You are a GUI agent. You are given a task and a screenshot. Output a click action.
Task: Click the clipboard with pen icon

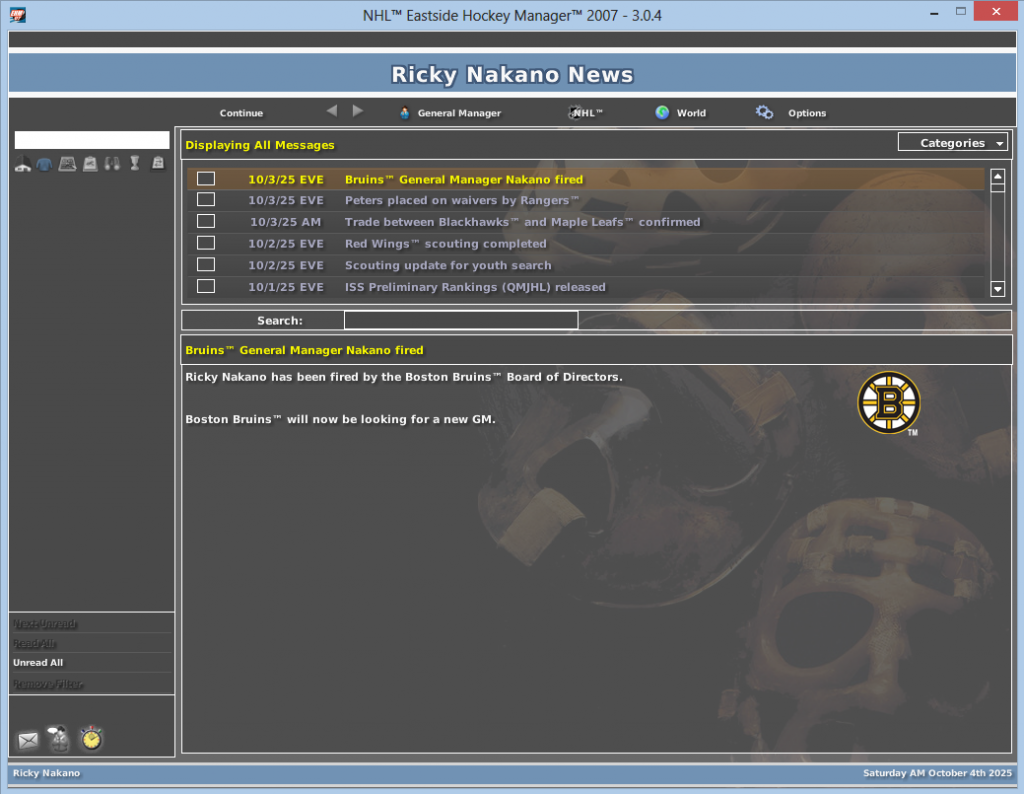(90, 164)
